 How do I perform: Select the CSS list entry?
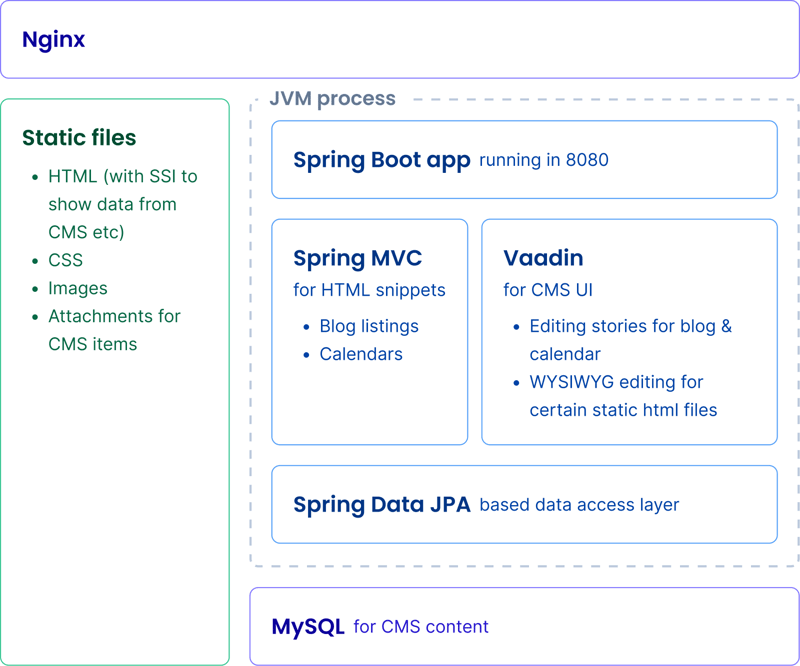(65, 260)
